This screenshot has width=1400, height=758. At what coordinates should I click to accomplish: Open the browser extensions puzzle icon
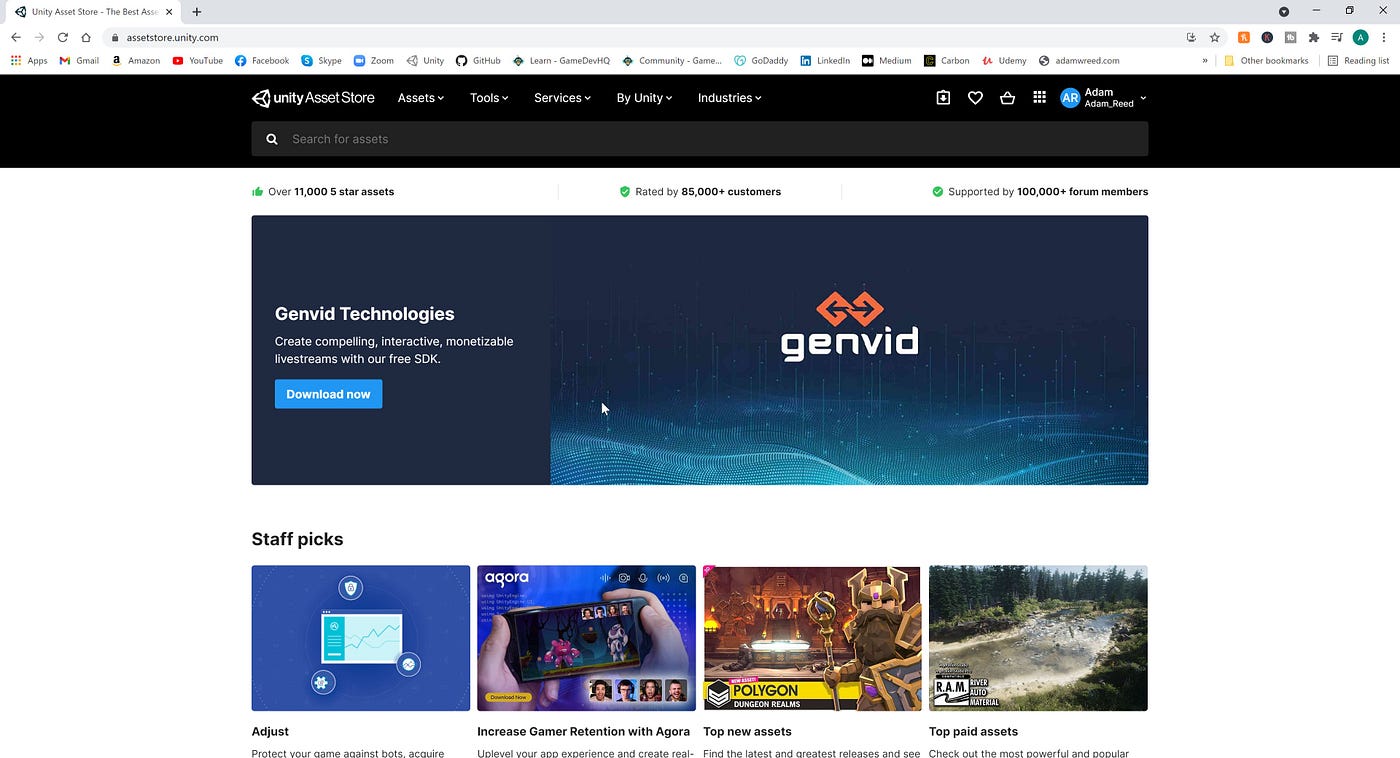pyautogui.click(x=1314, y=37)
